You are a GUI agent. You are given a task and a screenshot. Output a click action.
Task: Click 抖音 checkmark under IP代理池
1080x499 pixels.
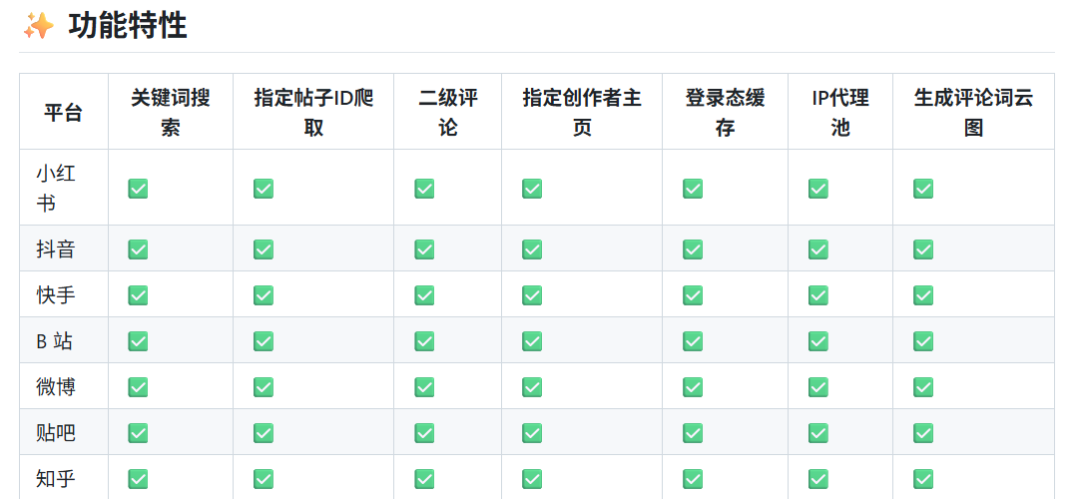818,249
